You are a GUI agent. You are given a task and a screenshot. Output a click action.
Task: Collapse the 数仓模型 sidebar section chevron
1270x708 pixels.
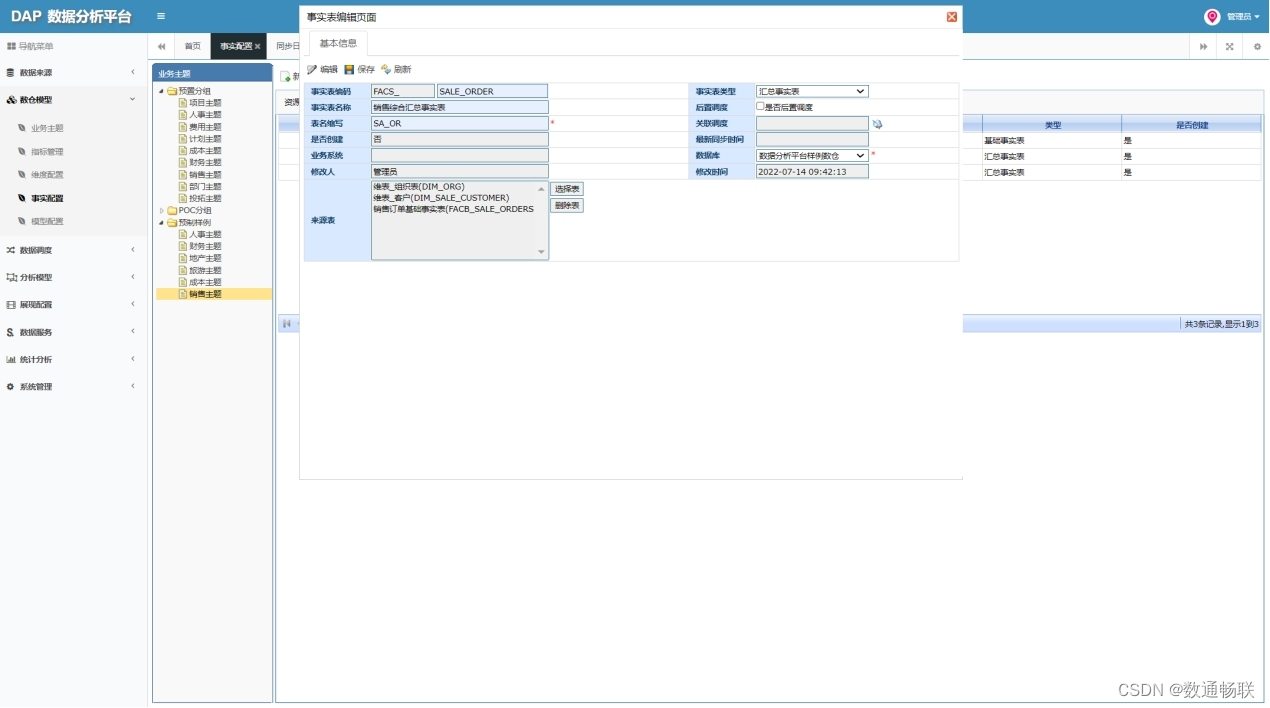132,99
